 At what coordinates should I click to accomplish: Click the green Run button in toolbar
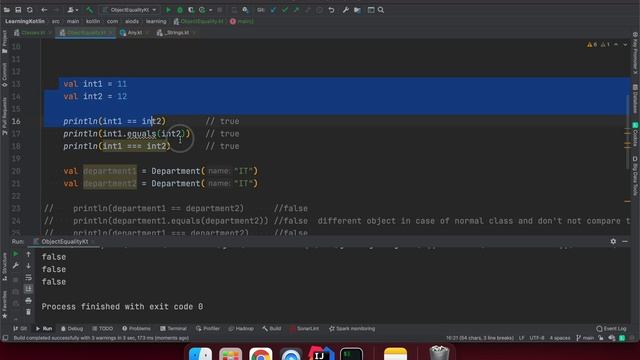pyautogui.click(x=168, y=10)
